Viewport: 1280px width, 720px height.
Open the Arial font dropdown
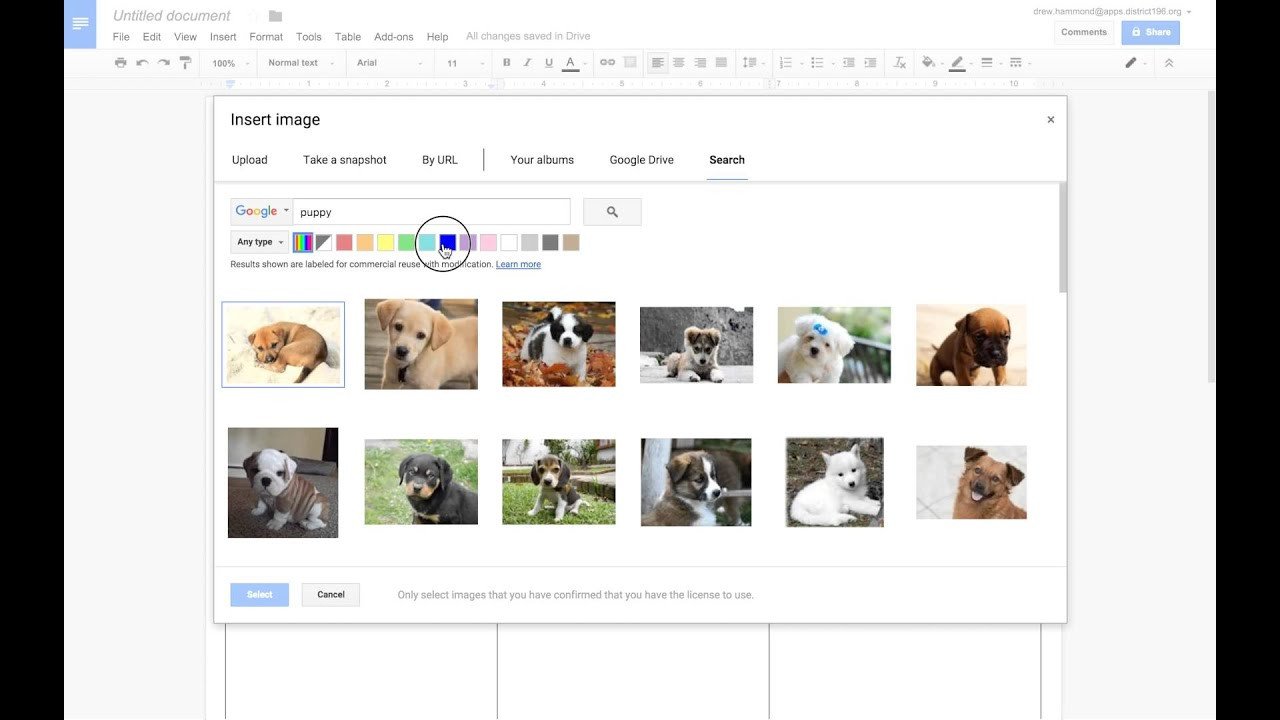coord(389,63)
